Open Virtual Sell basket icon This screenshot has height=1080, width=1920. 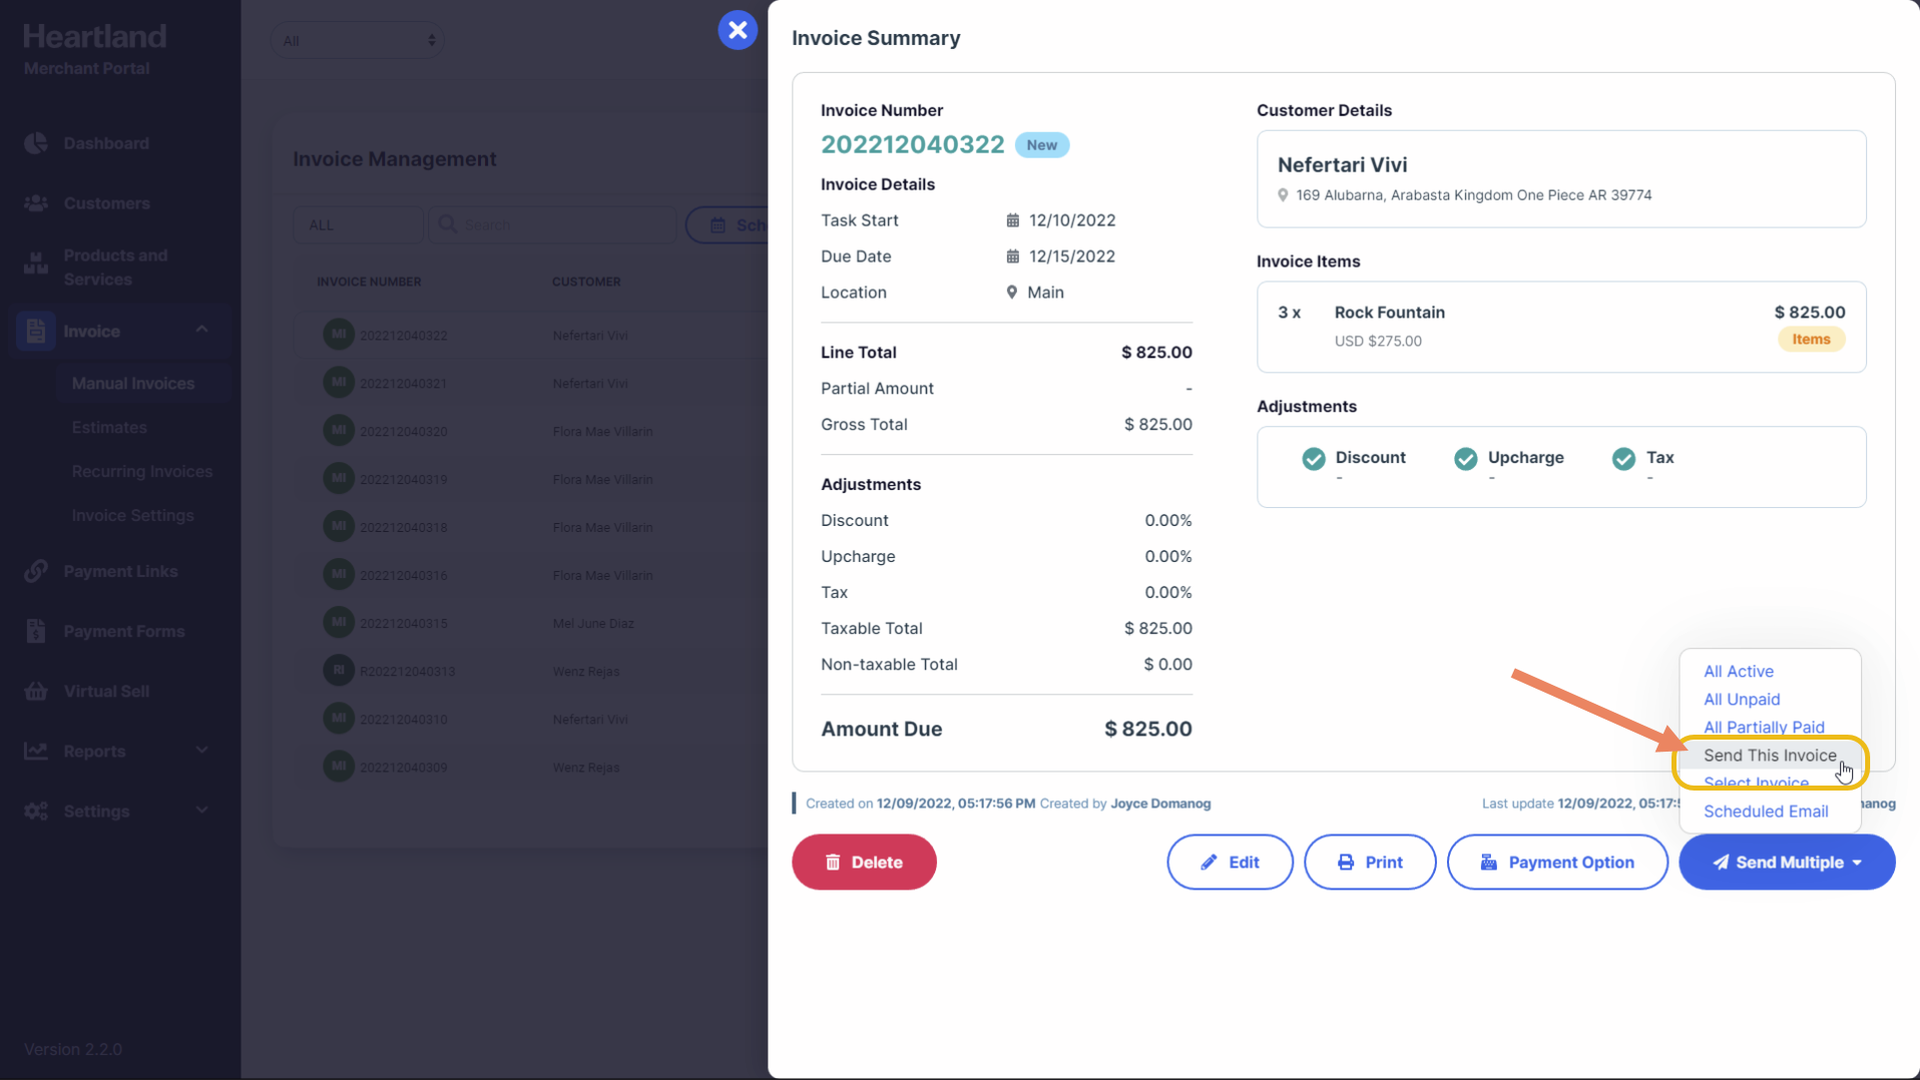36,691
